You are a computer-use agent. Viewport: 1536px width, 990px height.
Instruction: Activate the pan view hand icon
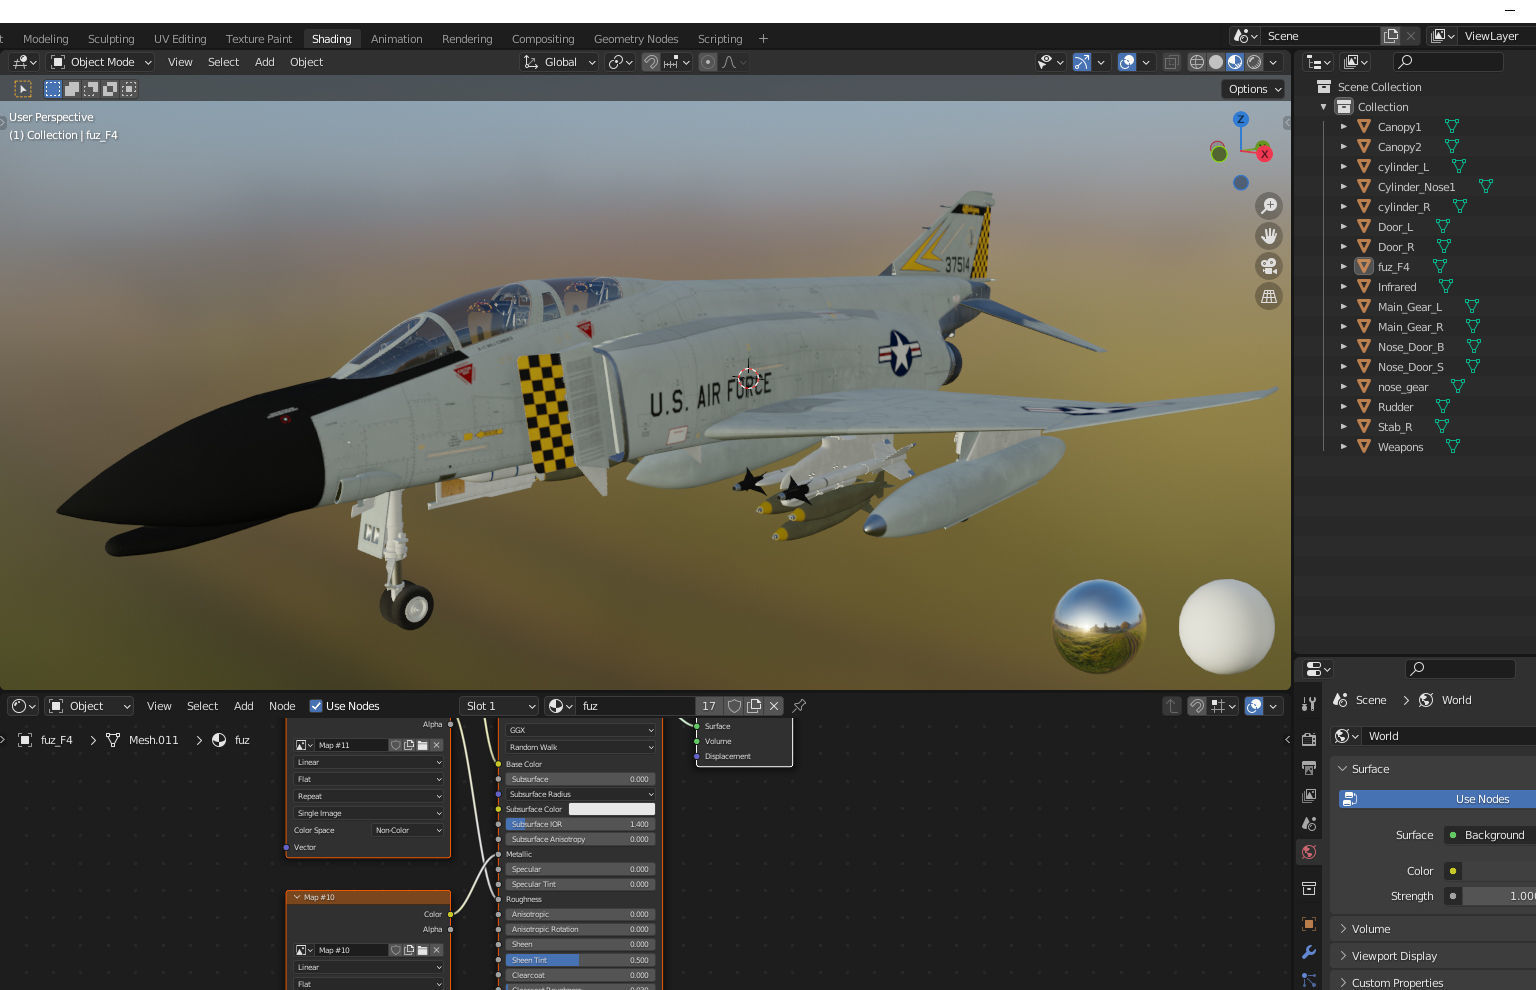click(x=1269, y=236)
